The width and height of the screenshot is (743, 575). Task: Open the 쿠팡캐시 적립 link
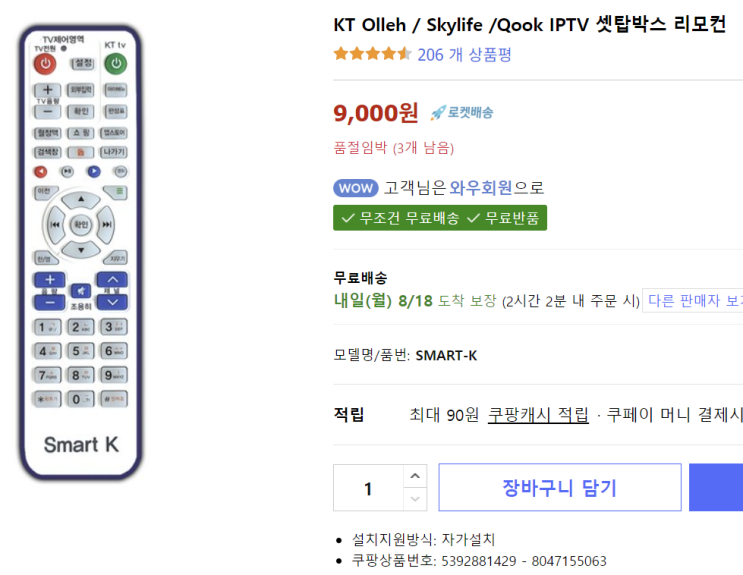pos(538,415)
